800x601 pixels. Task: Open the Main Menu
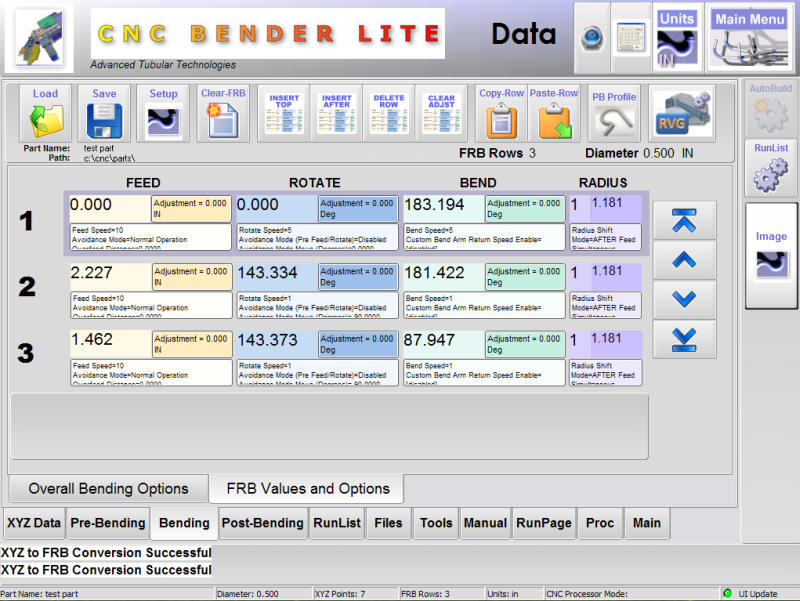click(750, 37)
